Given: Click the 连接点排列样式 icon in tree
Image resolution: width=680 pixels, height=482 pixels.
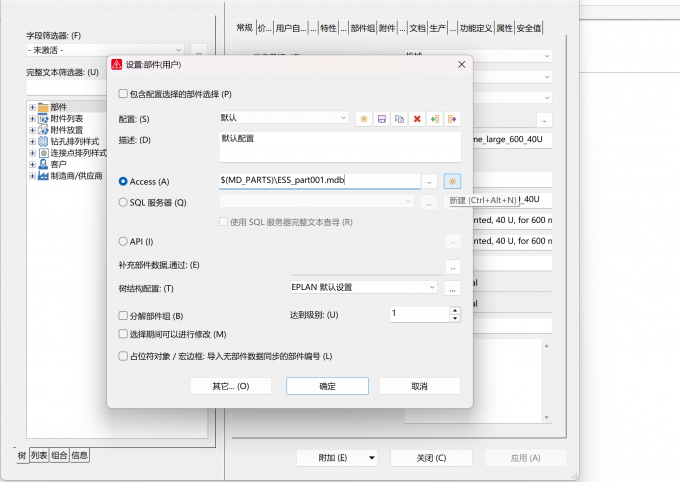Looking at the screenshot, I should click(x=43, y=153).
